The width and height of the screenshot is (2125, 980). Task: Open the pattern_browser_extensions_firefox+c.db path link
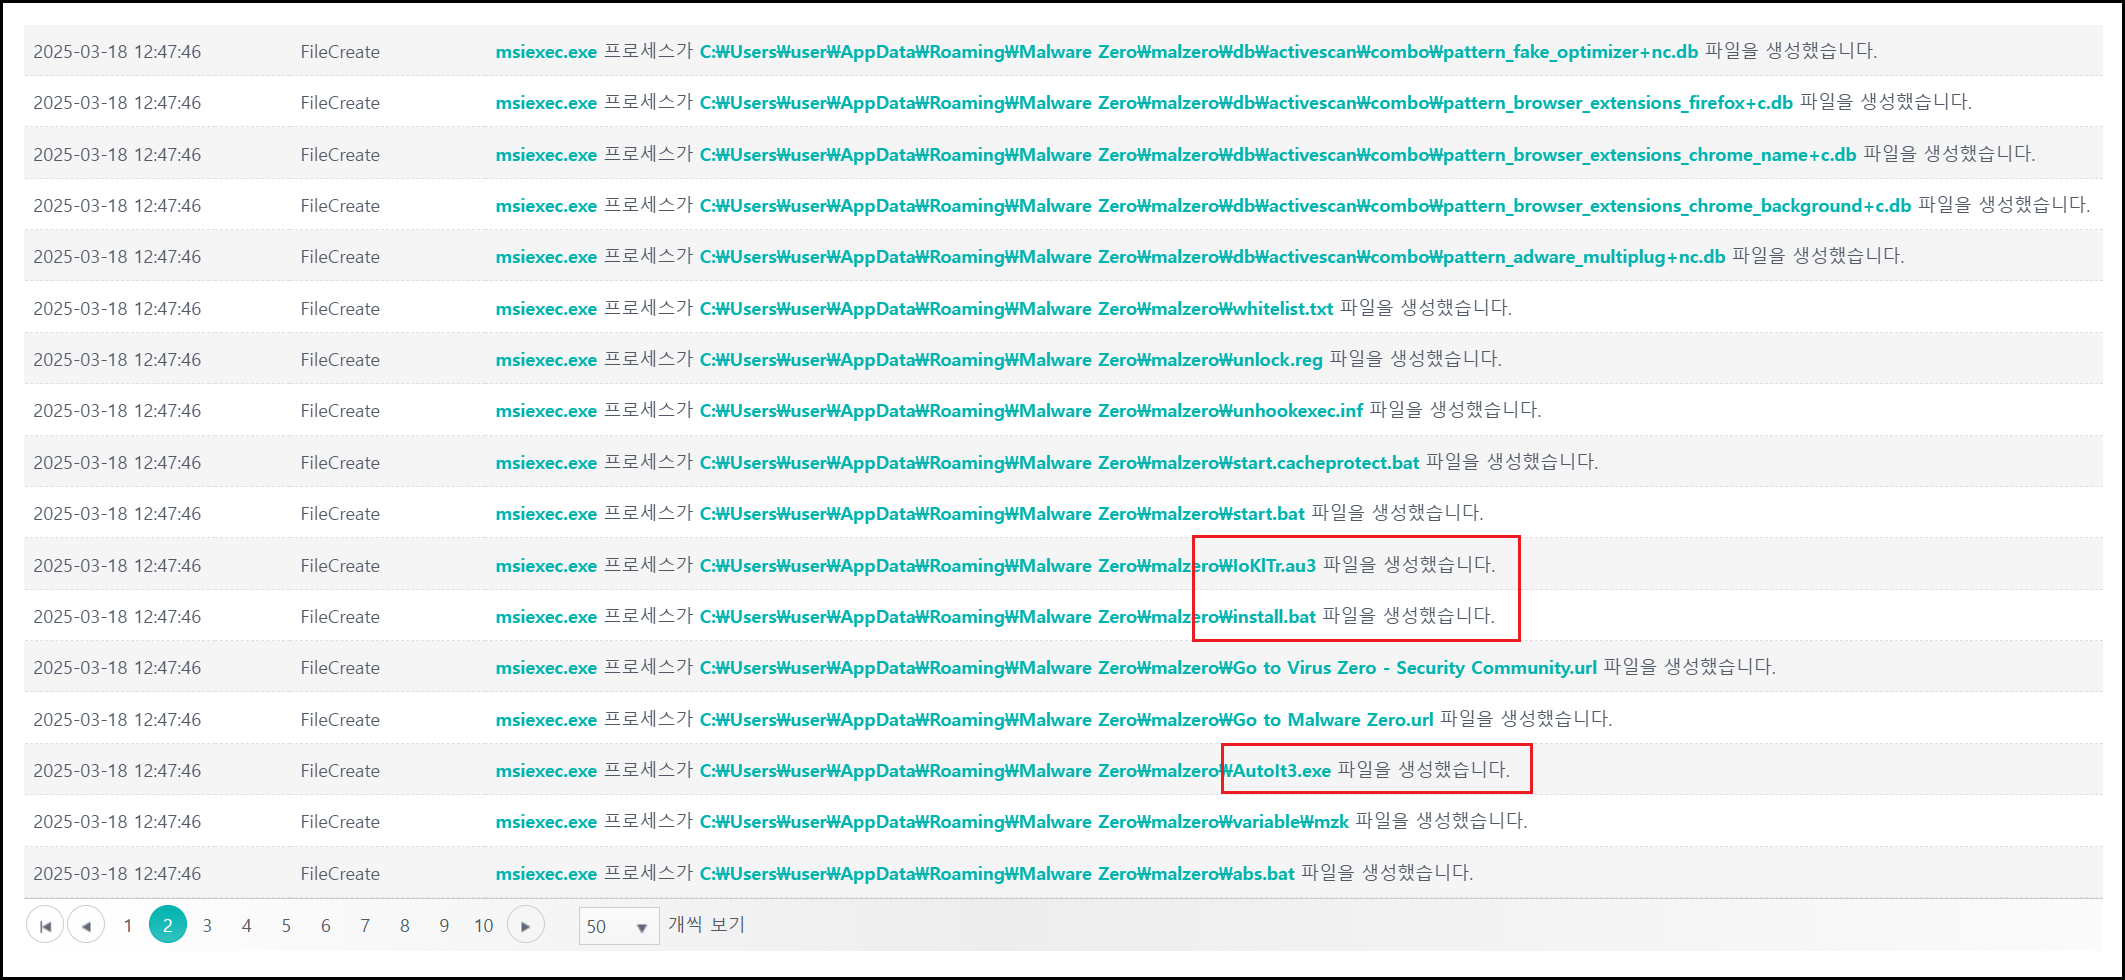point(1246,102)
